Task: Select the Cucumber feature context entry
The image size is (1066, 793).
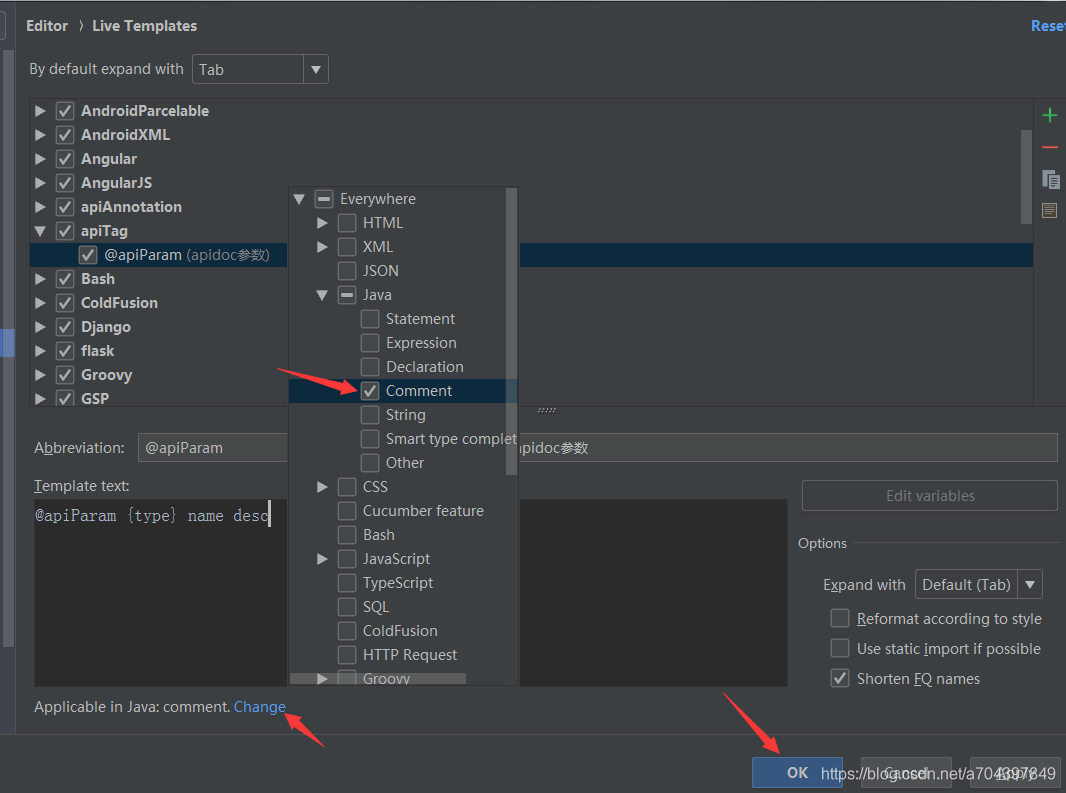Action: (x=423, y=511)
